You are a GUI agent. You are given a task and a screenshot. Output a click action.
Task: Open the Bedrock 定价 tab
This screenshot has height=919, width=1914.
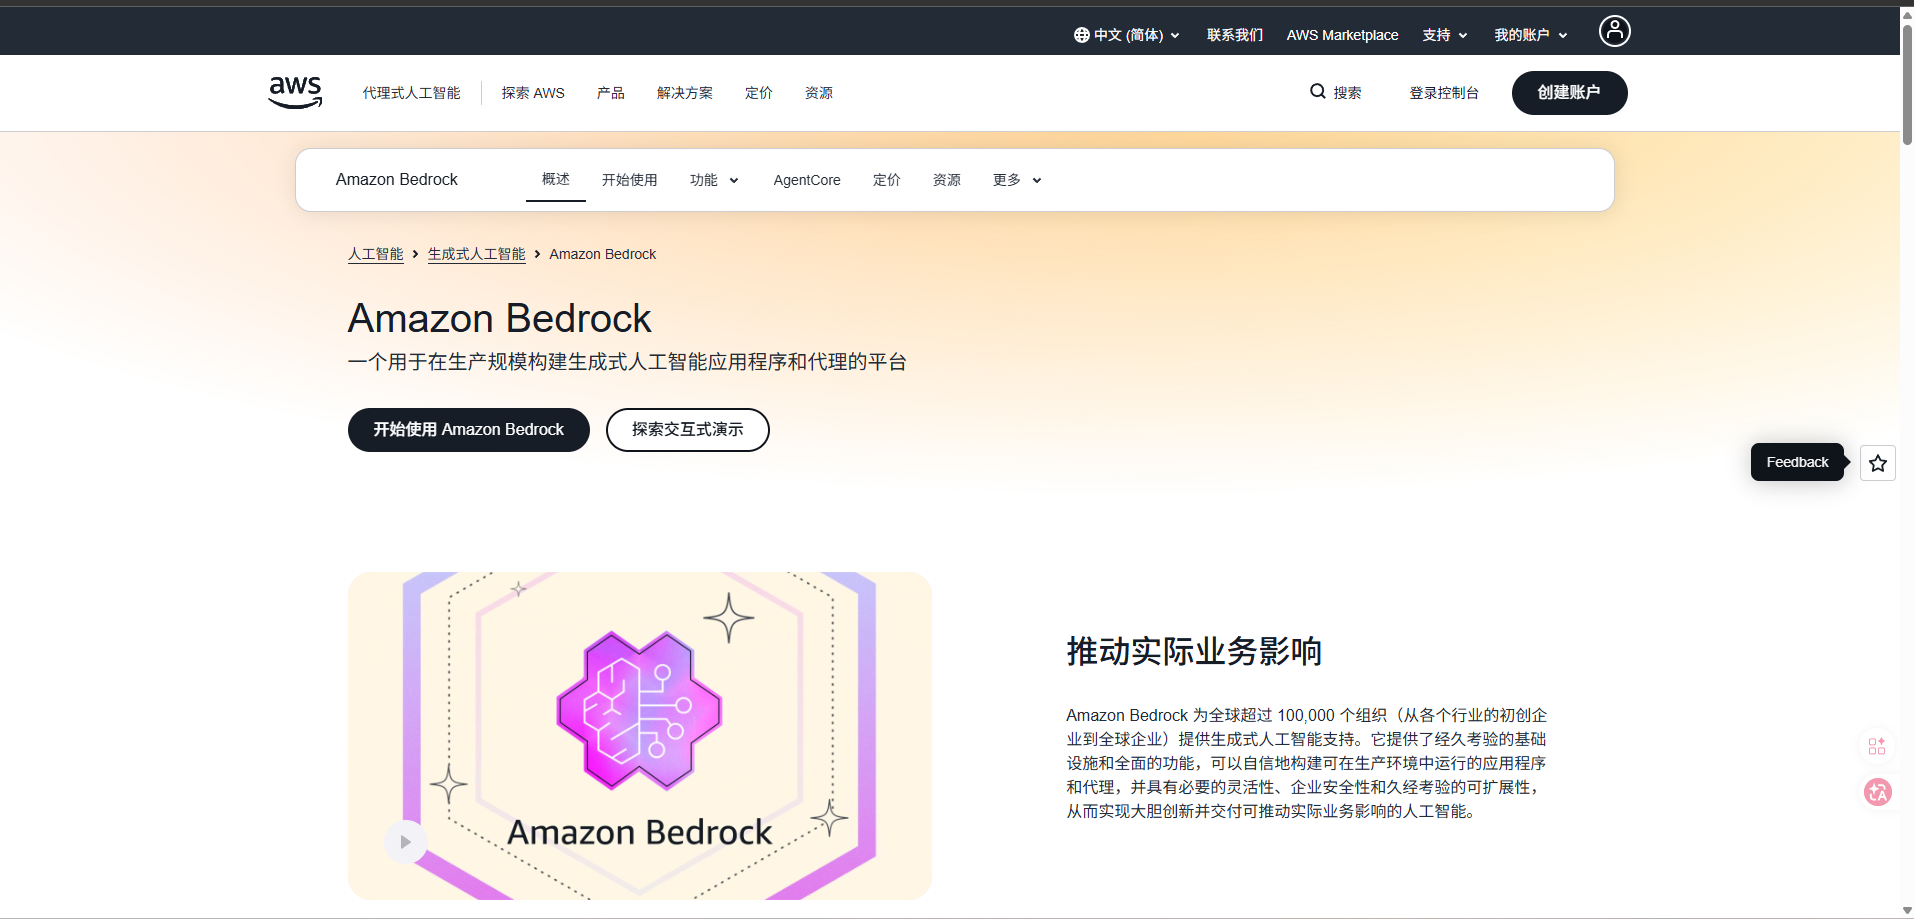coord(886,180)
